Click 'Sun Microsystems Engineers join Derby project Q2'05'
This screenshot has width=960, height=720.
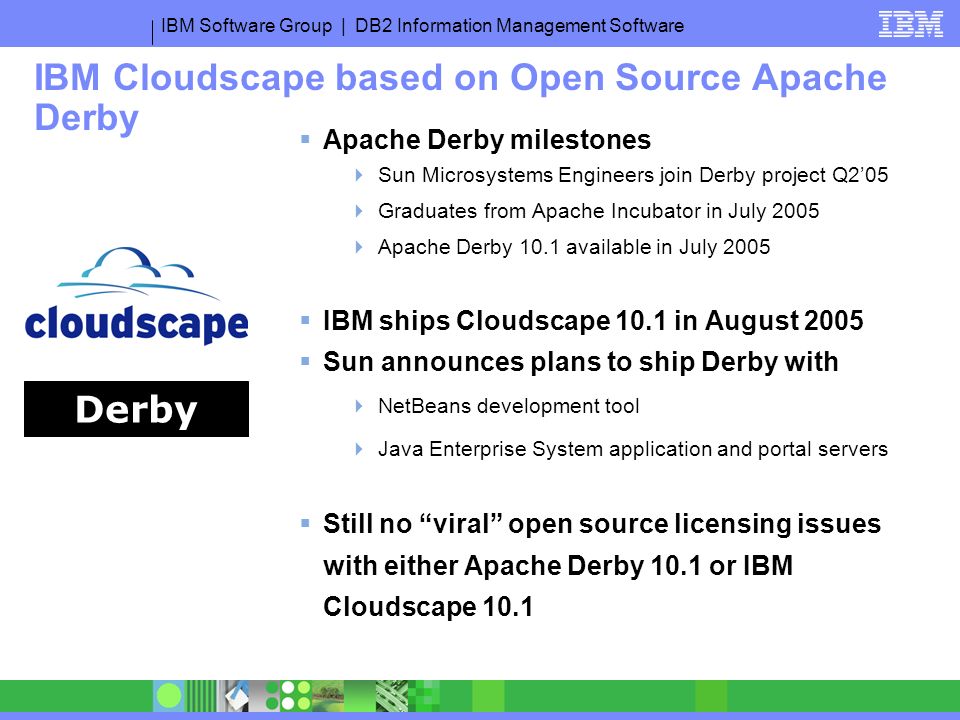pos(633,175)
